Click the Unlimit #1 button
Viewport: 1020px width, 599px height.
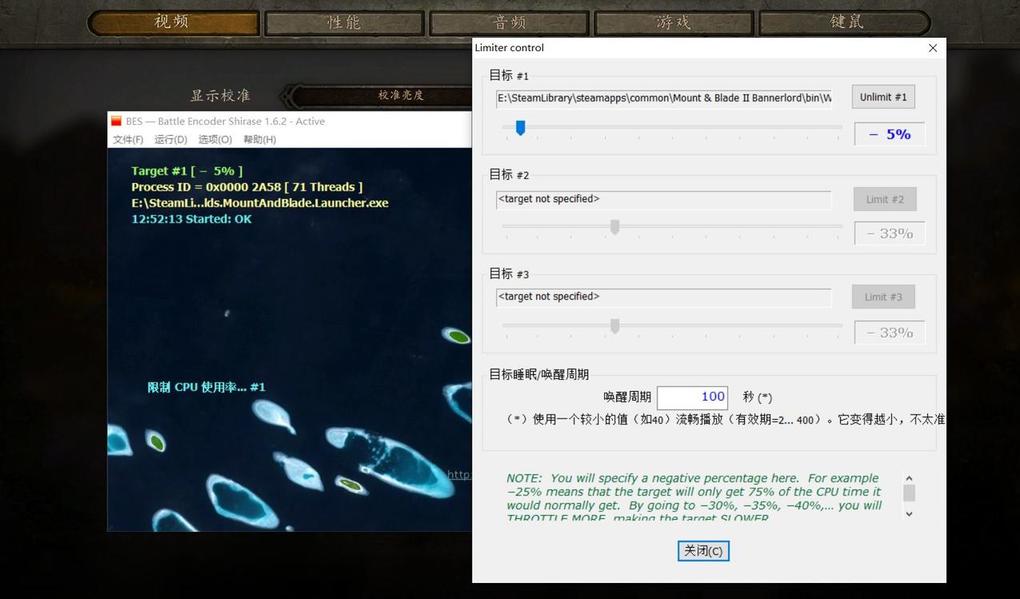[x=883, y=97]
